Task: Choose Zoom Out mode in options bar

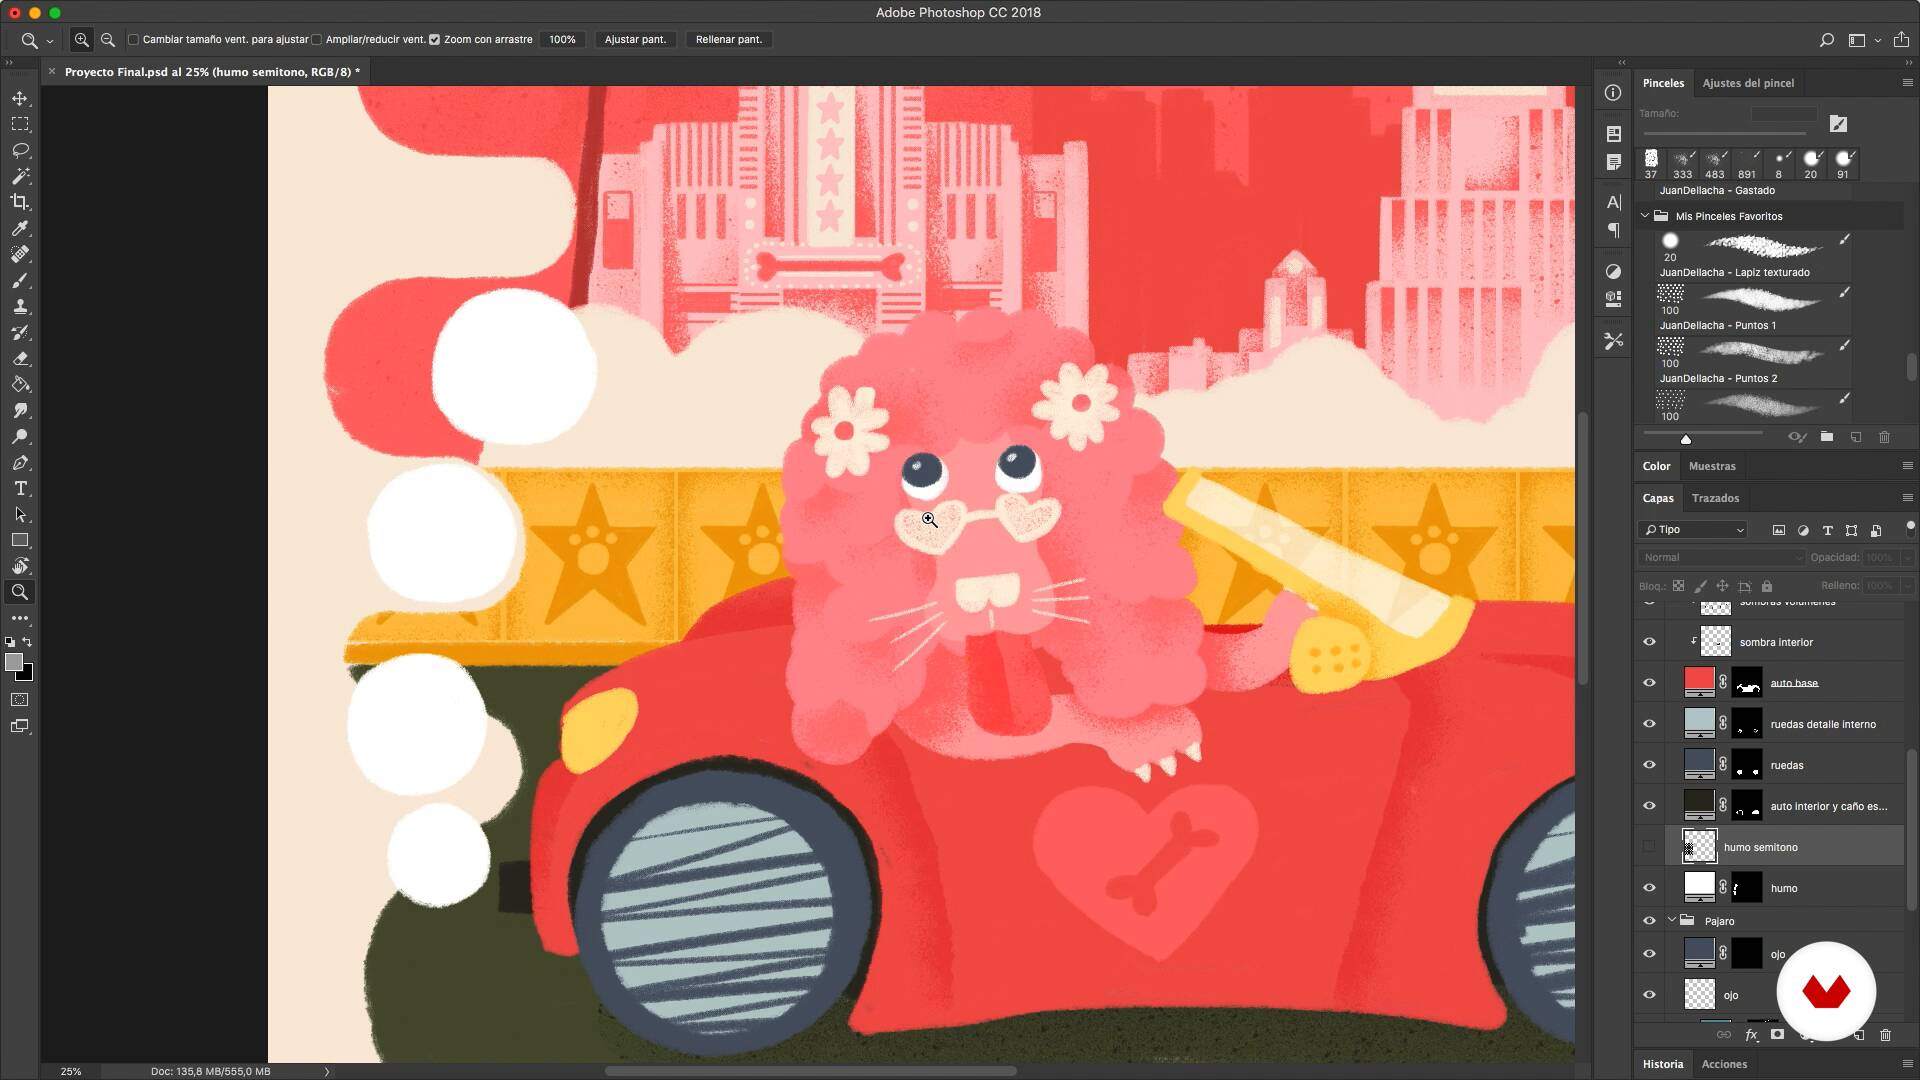Action: [108, 40]
